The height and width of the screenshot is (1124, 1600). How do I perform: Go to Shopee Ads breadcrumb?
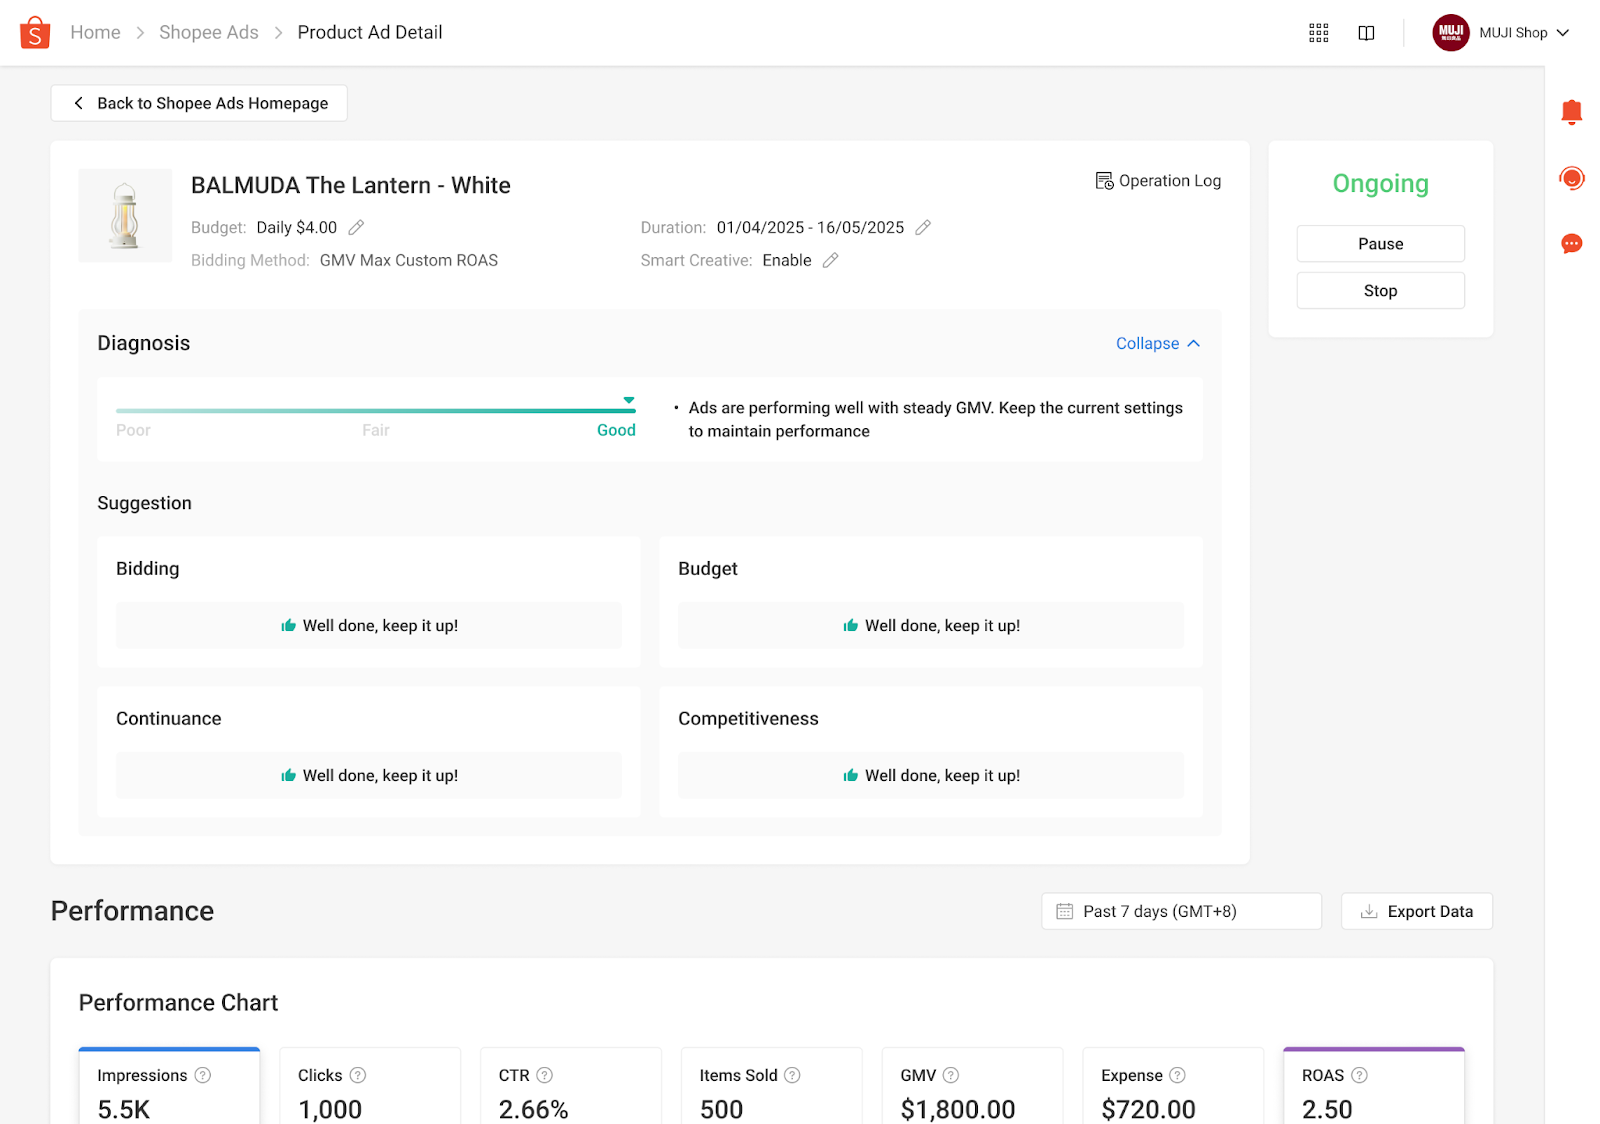tap(209, 32)
